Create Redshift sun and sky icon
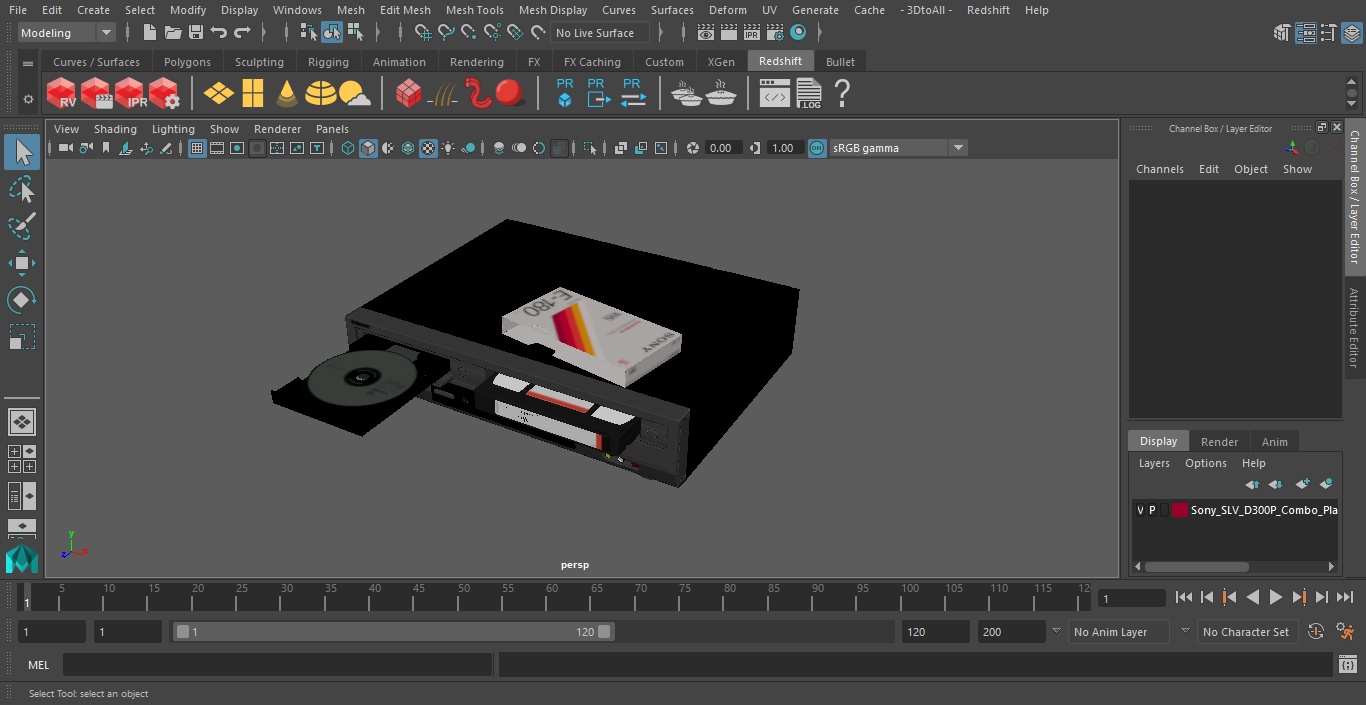The height and width of the screenshot is (705, 1366). pyautogui.click(x=354, y=94)
